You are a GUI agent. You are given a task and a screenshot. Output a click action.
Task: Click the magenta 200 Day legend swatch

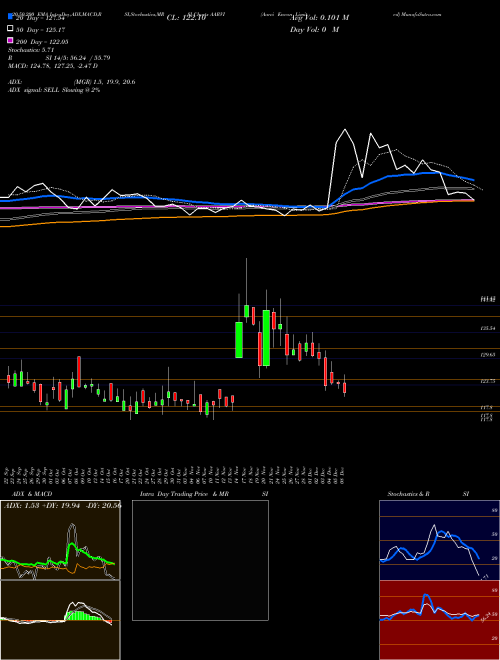click(x=10, y=41)
